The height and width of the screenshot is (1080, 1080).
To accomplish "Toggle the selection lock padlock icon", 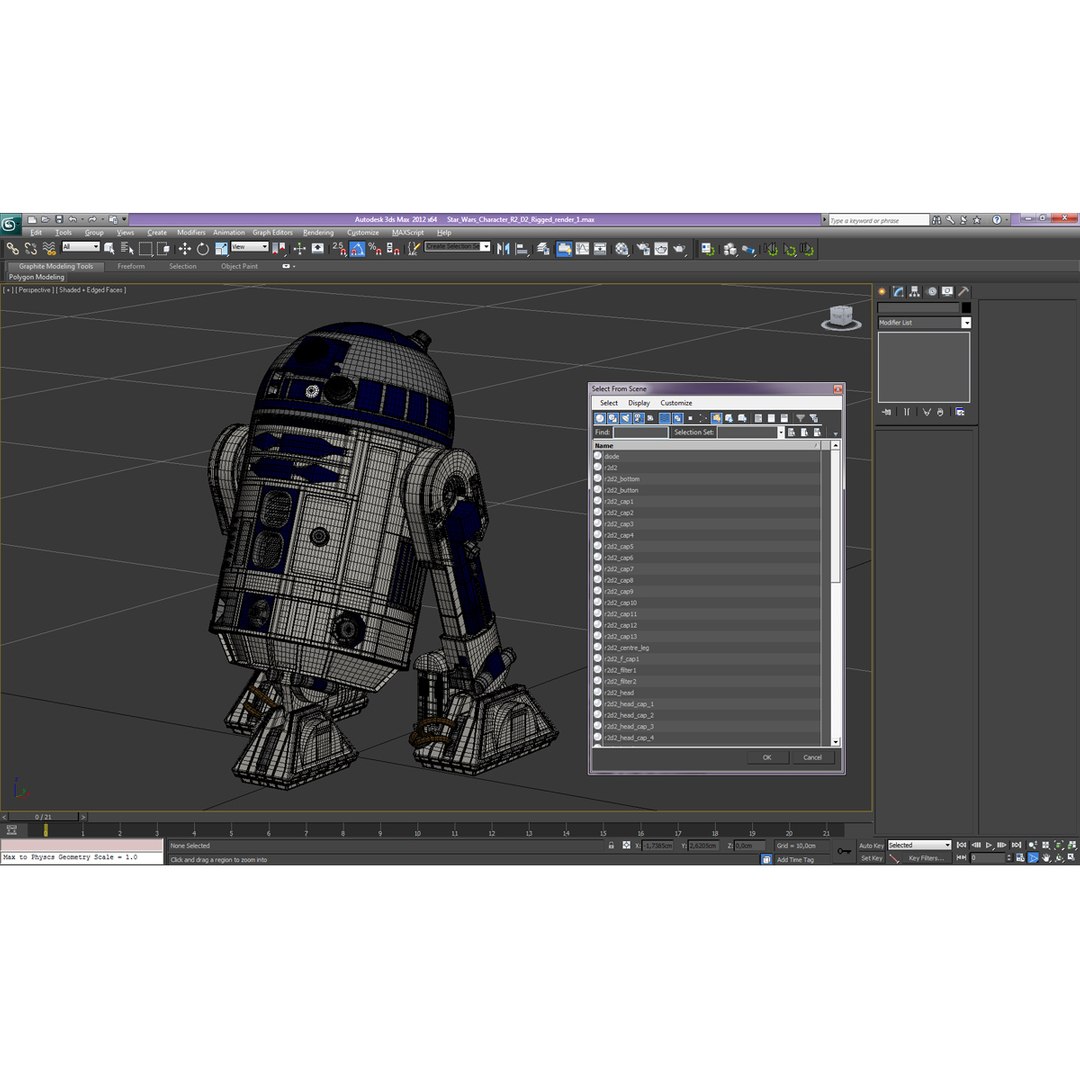I will [x=611, y=845].
